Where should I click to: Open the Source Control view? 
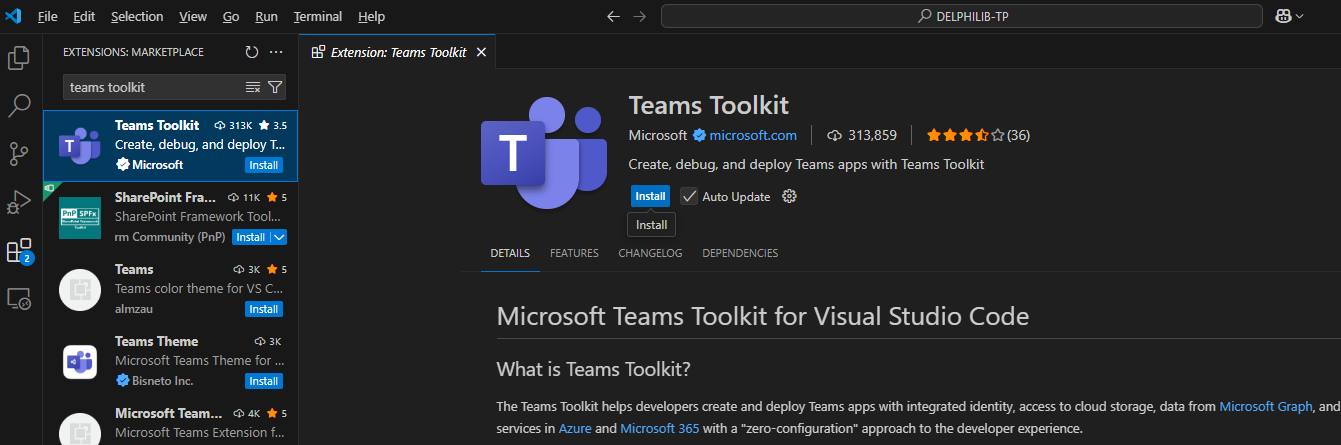pyautogui.click(x=19, y=153)
